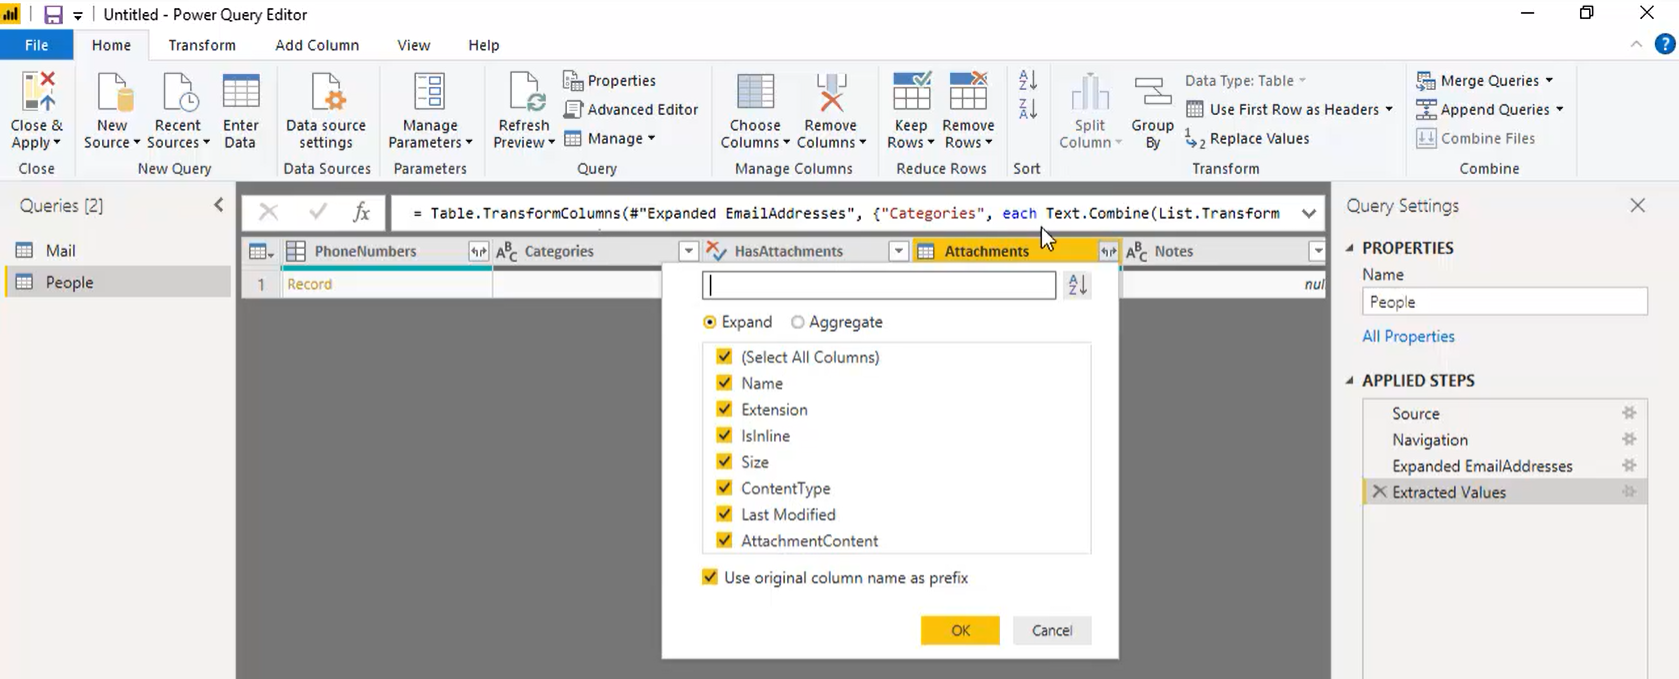The height and width of the screenshot is (679, 1679).
Task: Click the Keep Rows icon
Action: click(911, 92)
